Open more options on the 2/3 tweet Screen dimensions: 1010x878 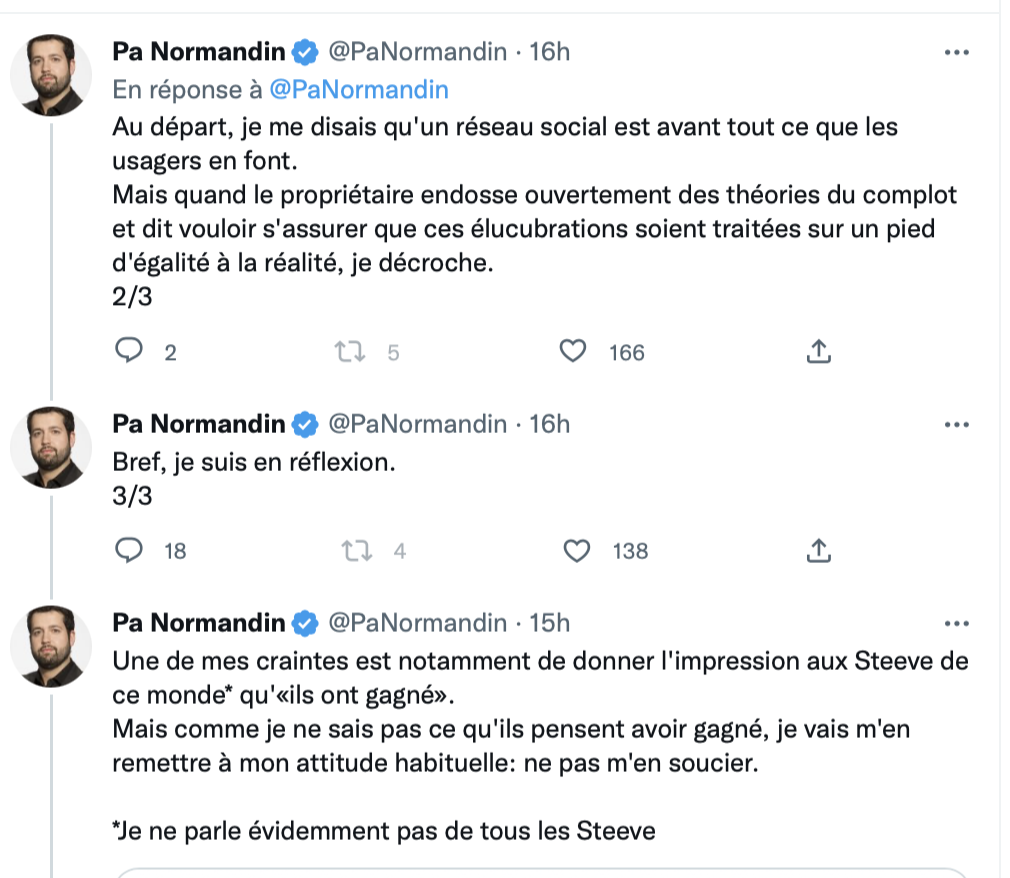(957, 52)
